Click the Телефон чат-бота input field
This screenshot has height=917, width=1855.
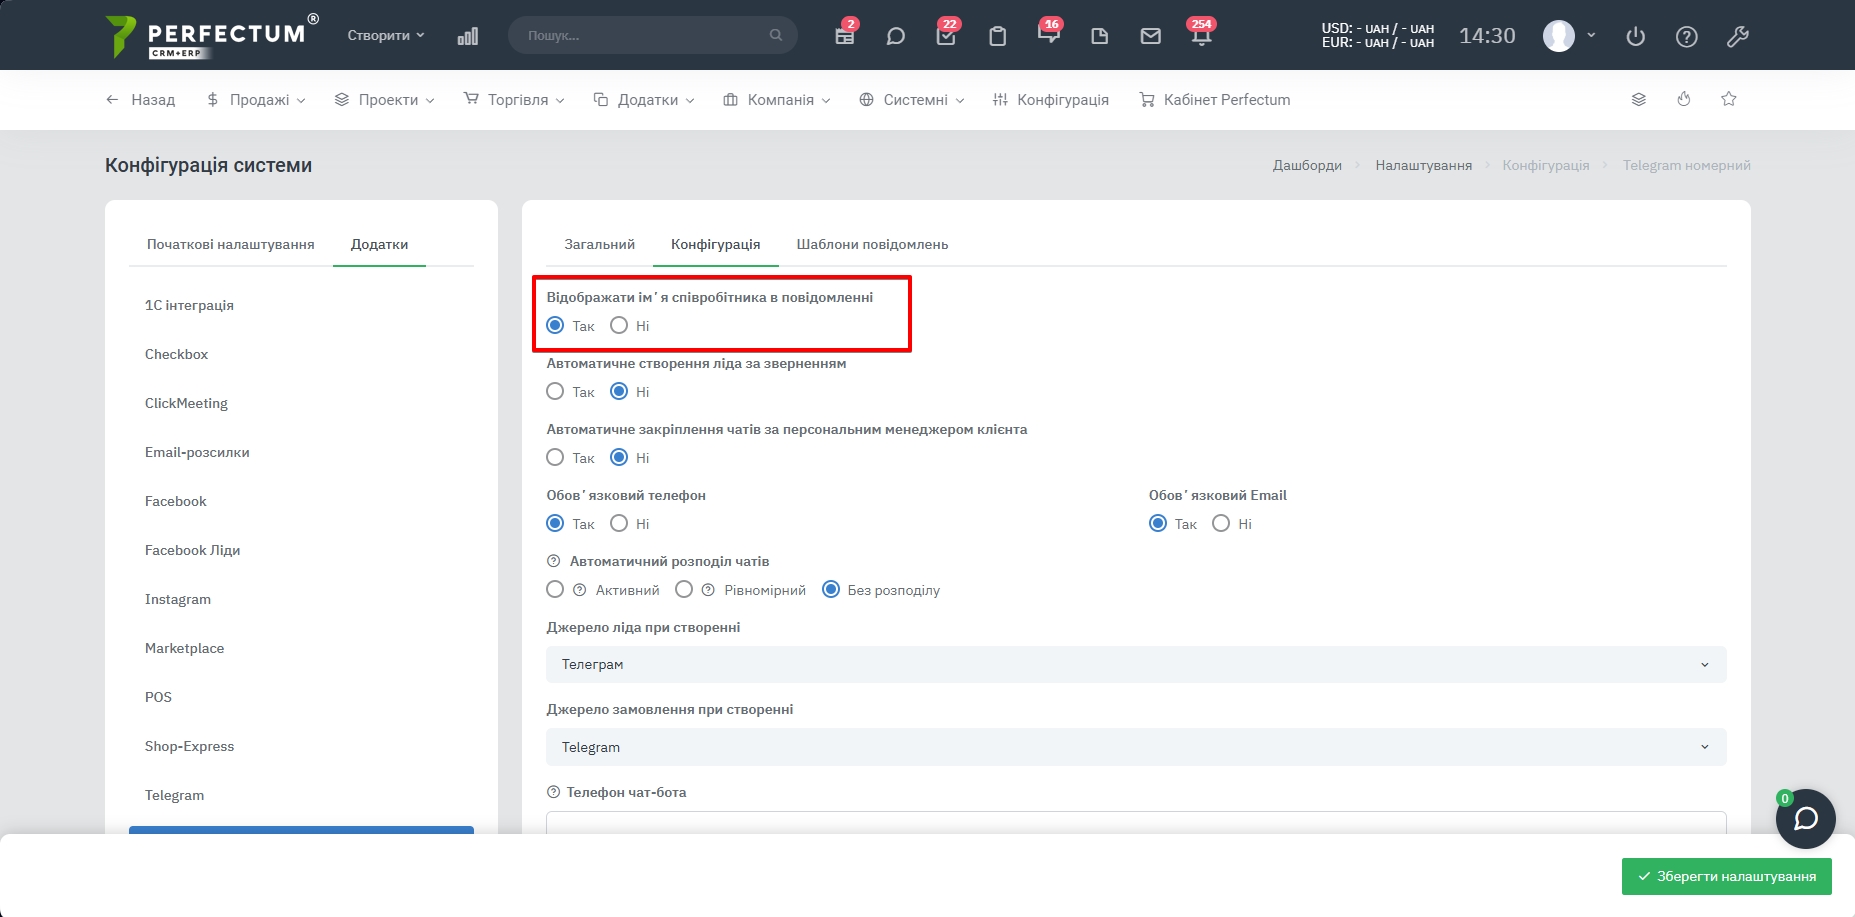(1136, 822)
